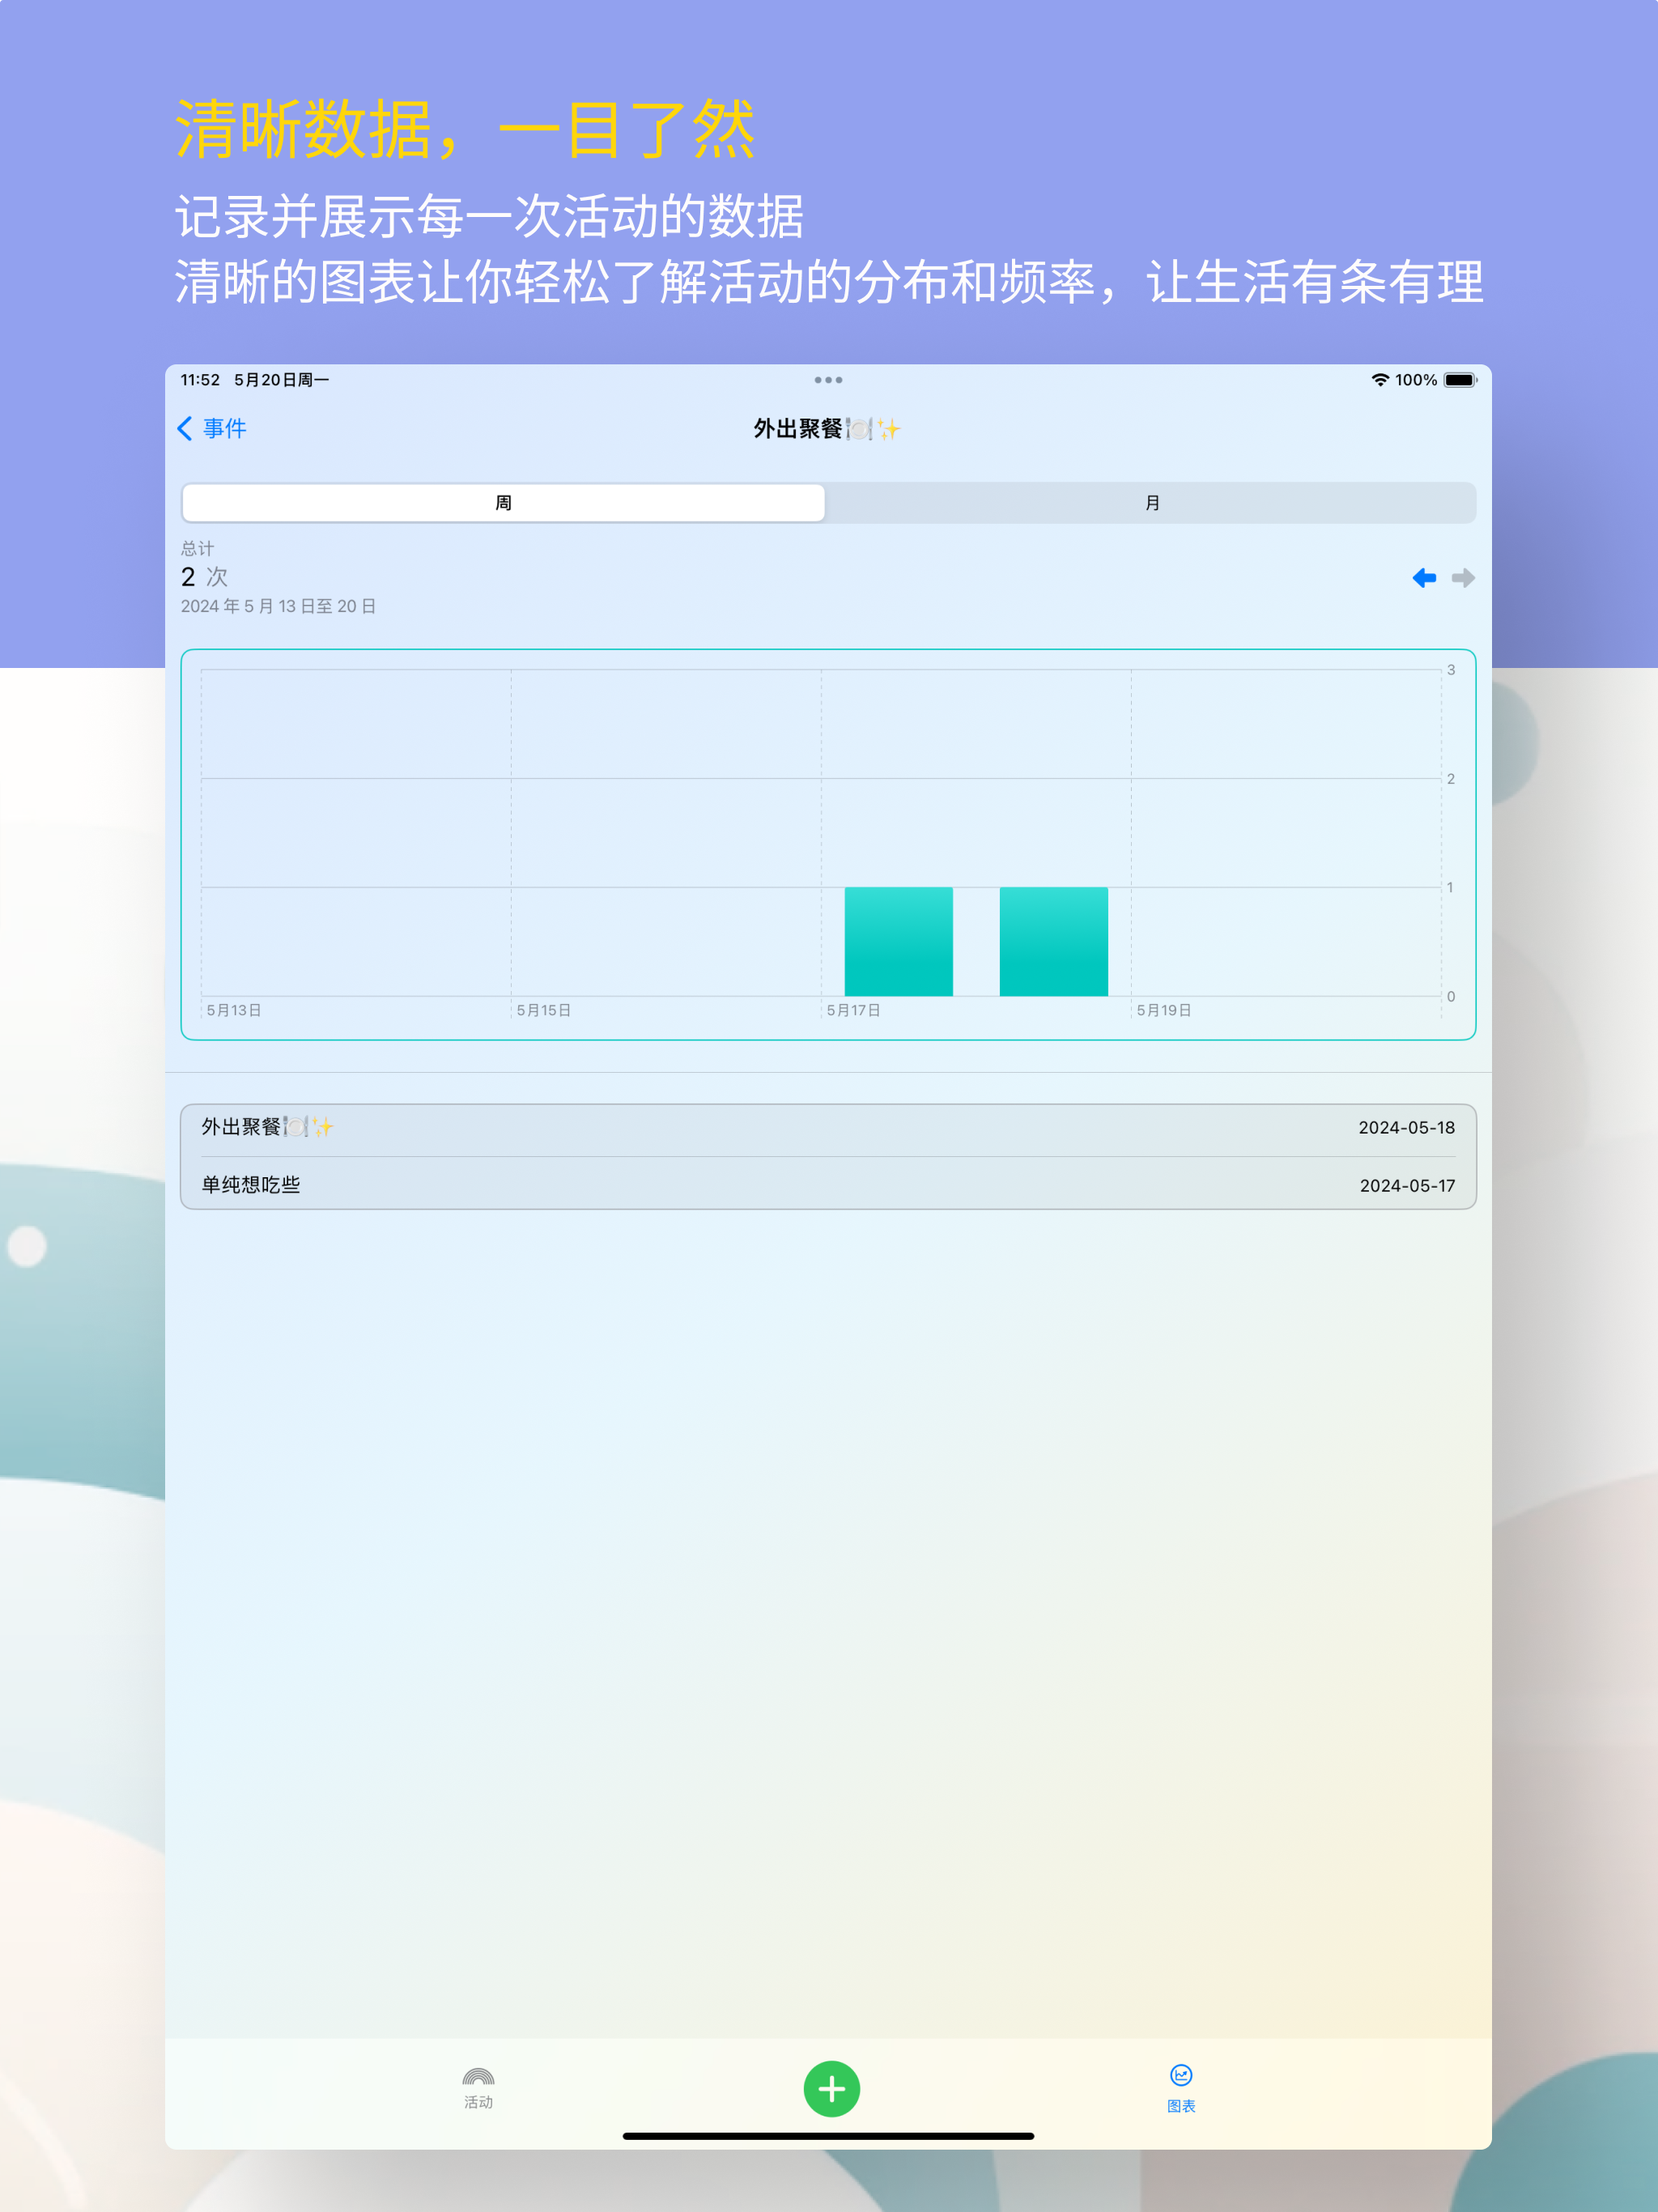Tap the date range 2024 年 5 月 13 日至 20 日

(x=278, y=606)
